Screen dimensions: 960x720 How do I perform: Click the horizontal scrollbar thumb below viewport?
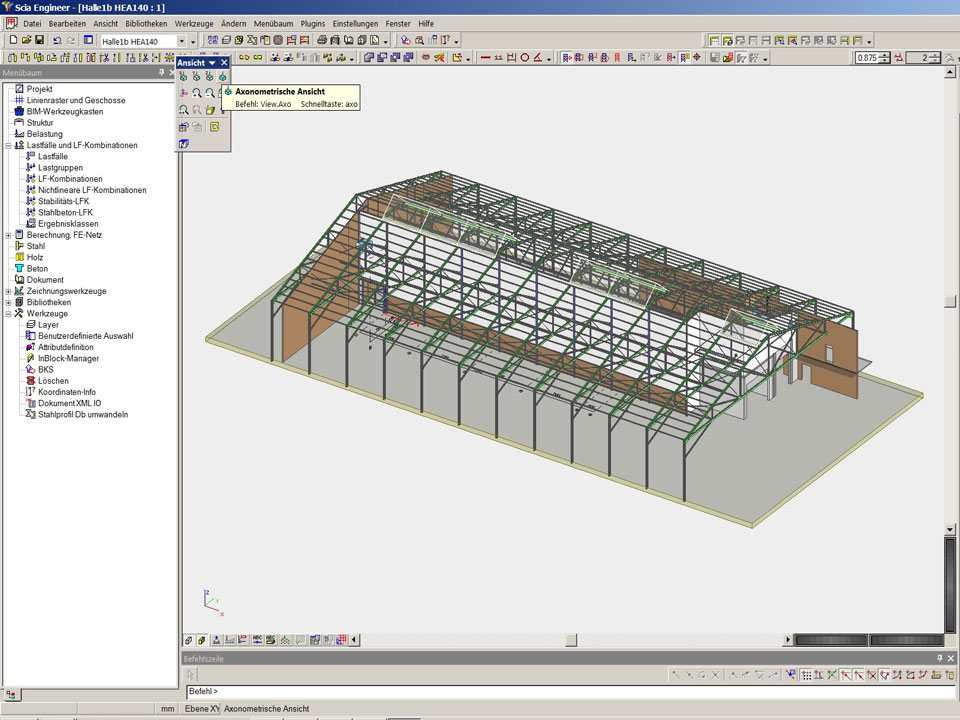[570, 640]
